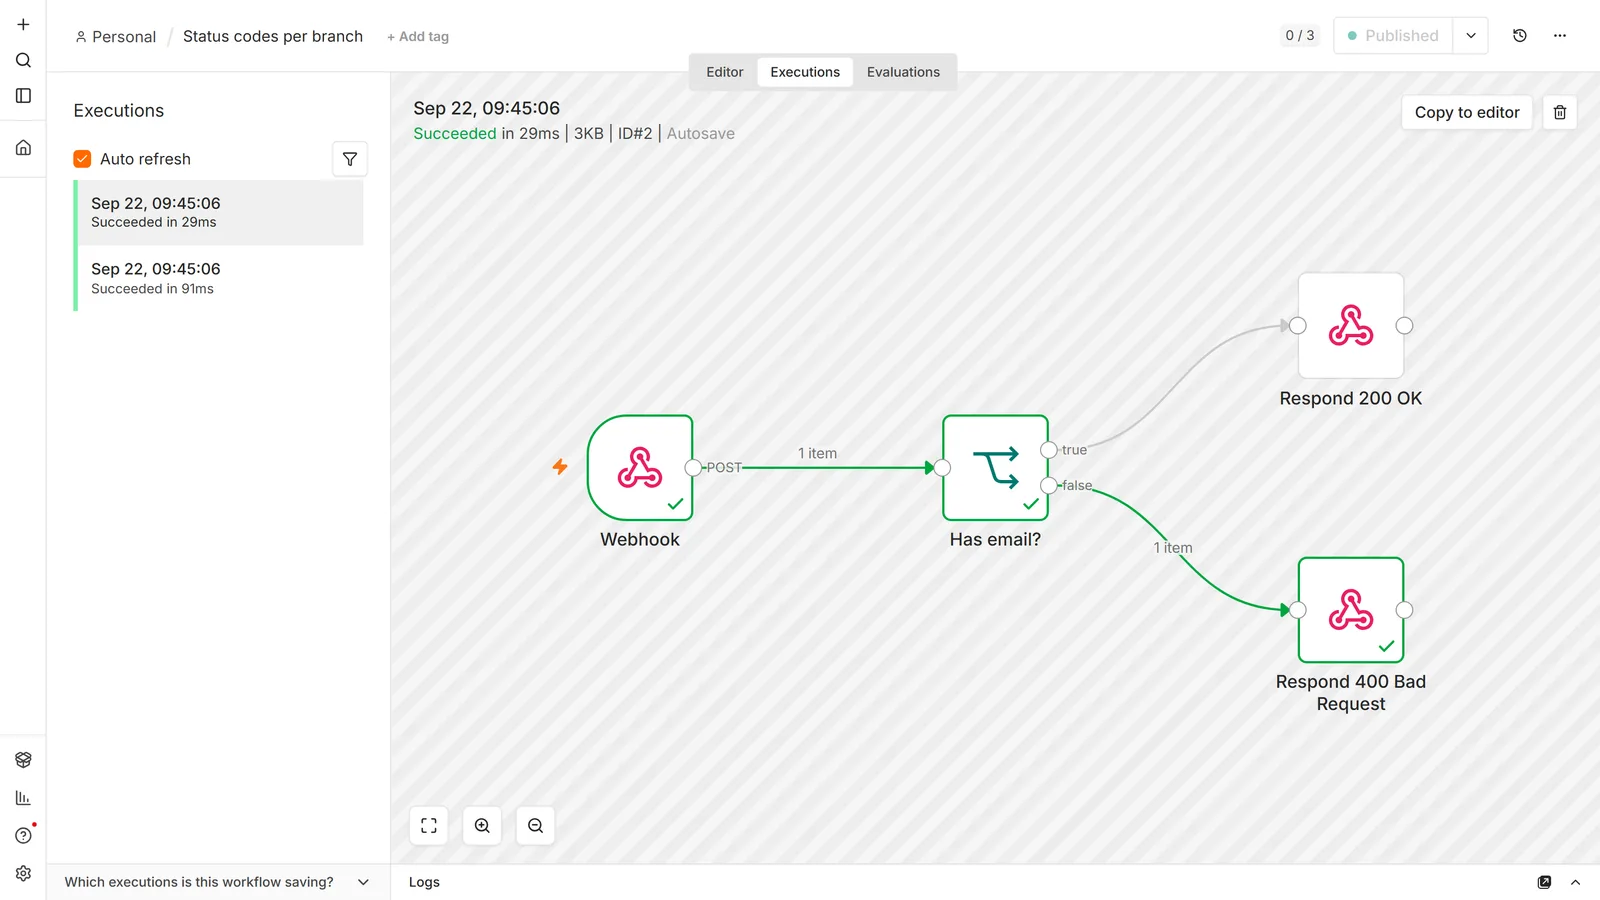The image size is (1600, 900).
Task: Select the Respond 200 OK node
Action: coord(1351,326)
